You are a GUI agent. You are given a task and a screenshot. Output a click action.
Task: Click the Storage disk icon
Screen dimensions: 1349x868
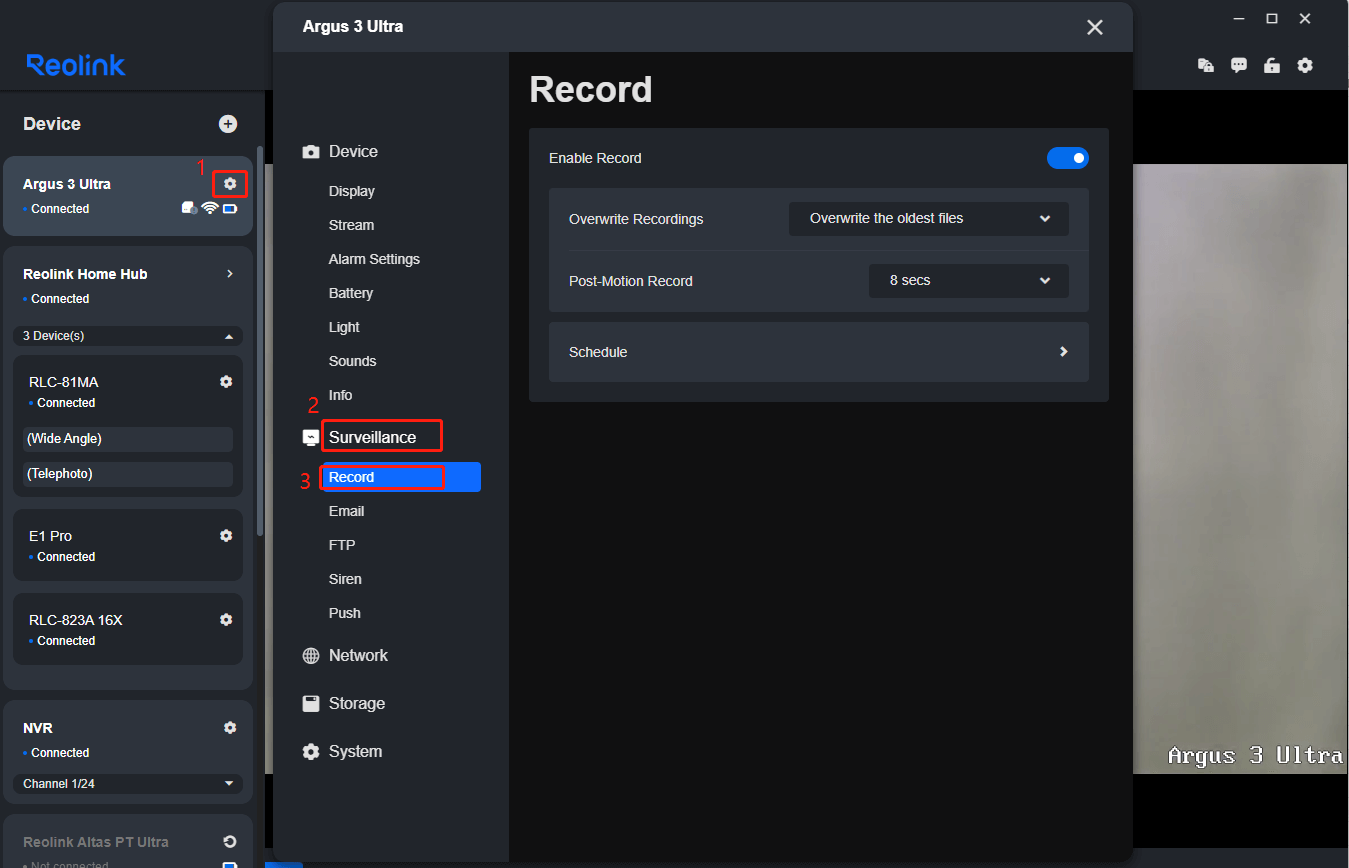pos(311,704)
